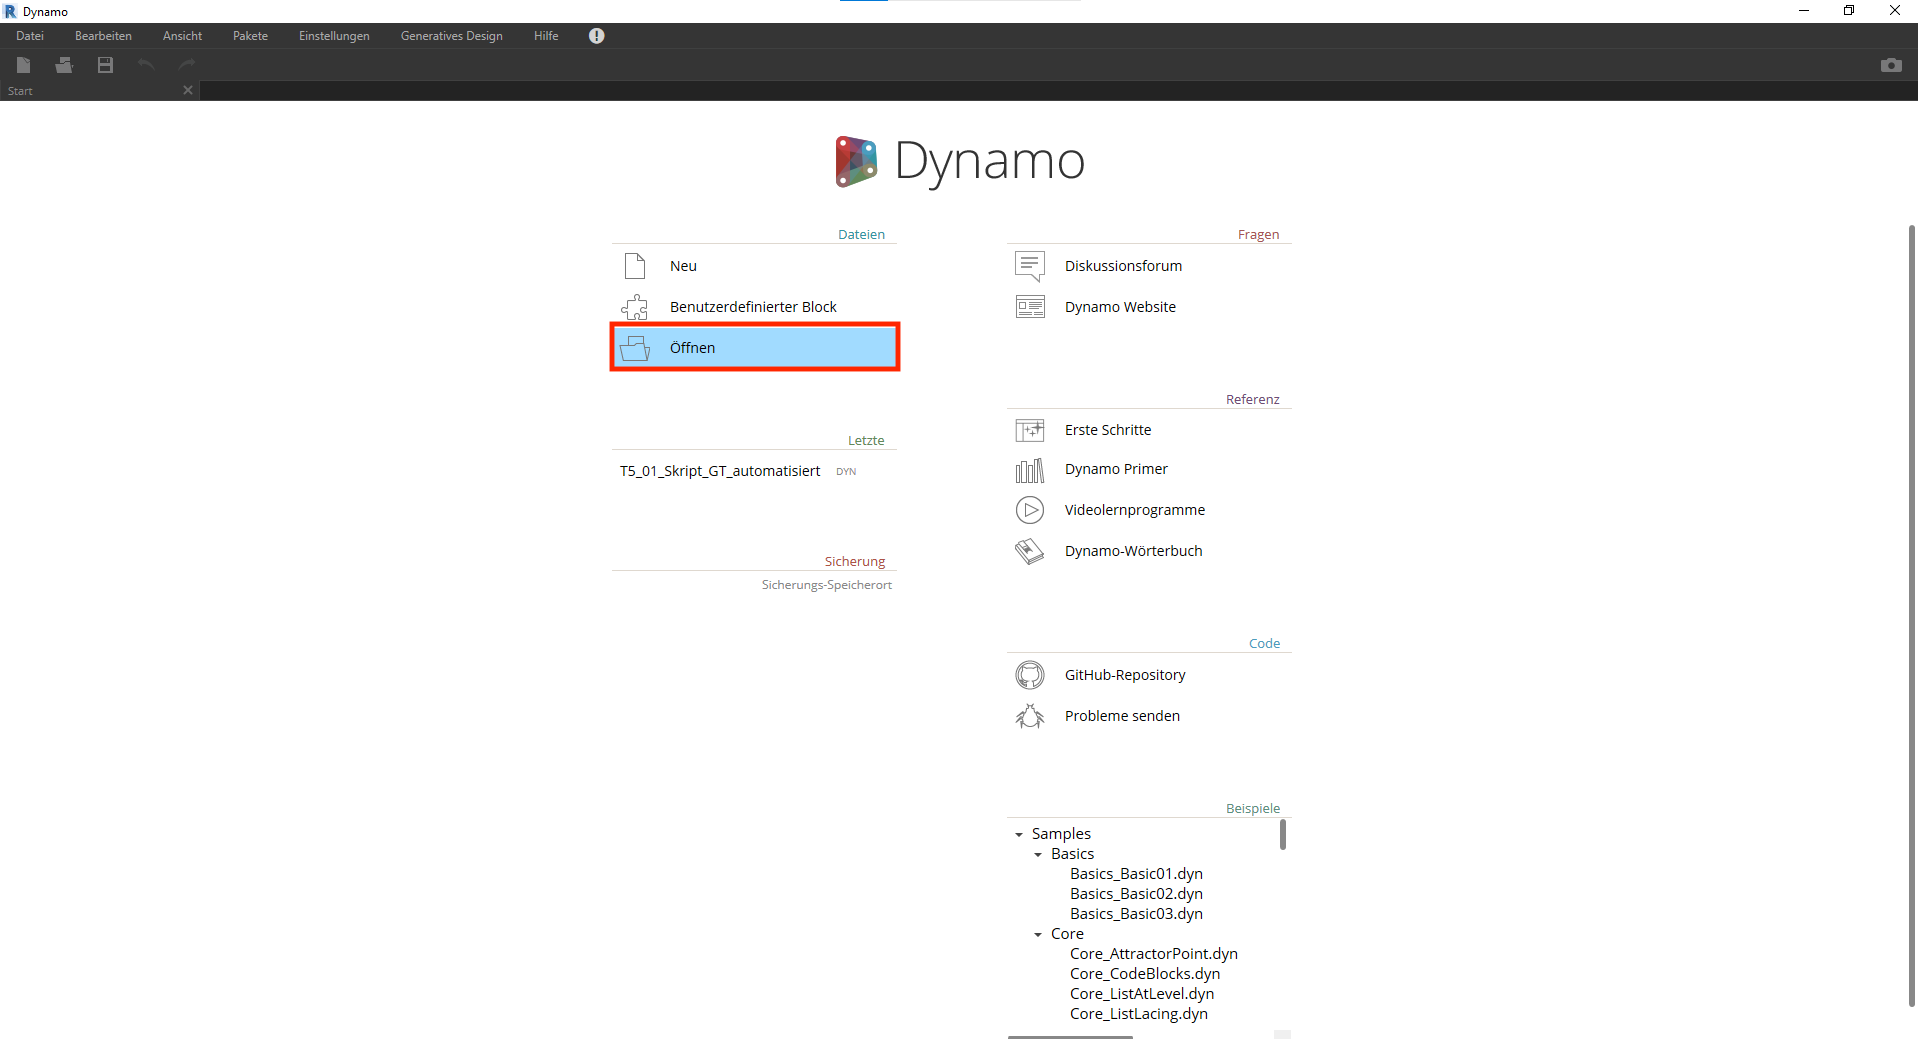Click the open file toolbar icon
Image resolution: width=1918 pixels, height=1039 pixels.
click(x=64, y=65)
